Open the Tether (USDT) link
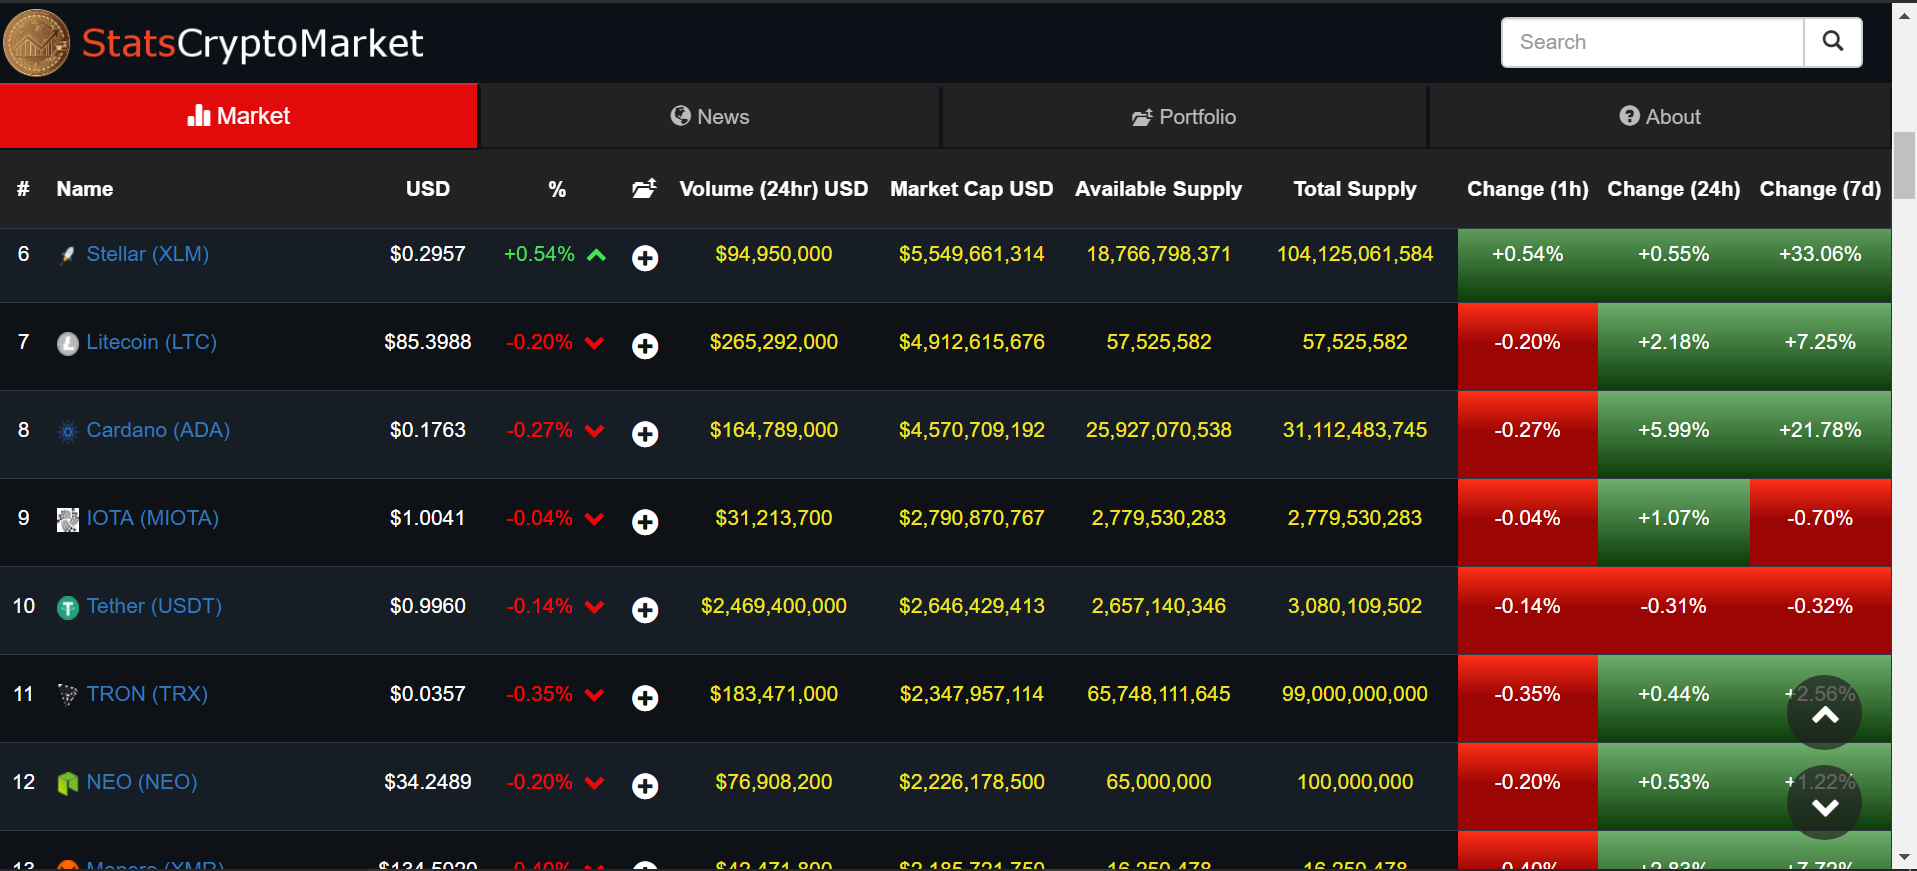The image size is (1917, 871). click(x=154, y=606)
